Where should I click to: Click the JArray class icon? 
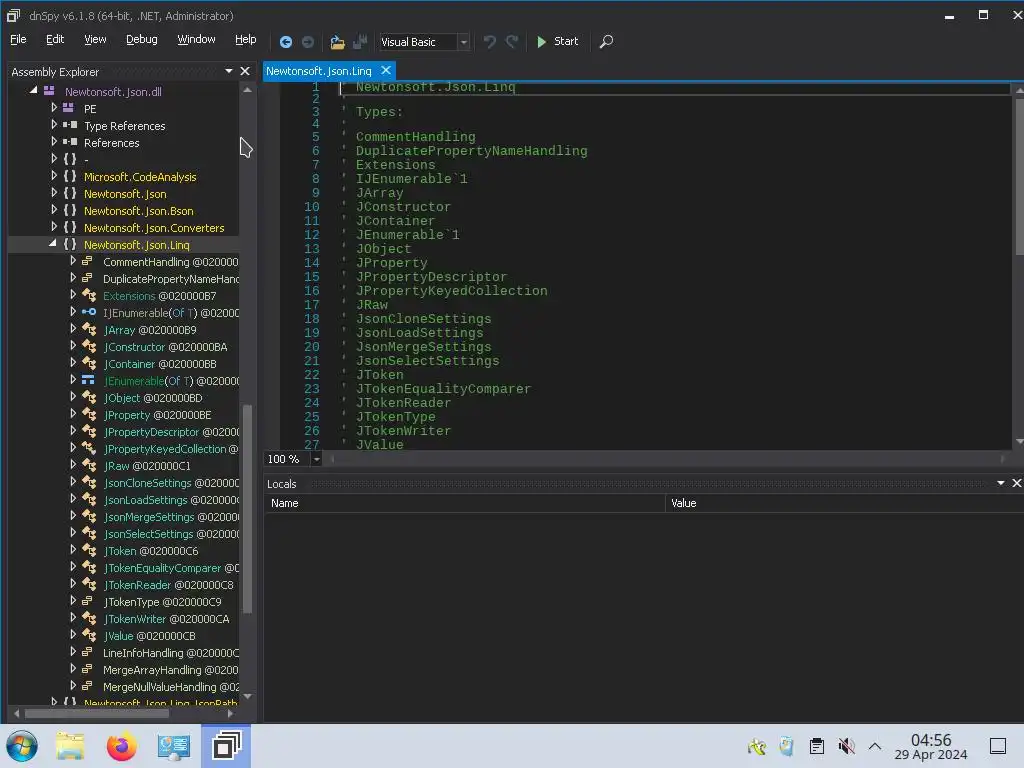click(89, 330)
